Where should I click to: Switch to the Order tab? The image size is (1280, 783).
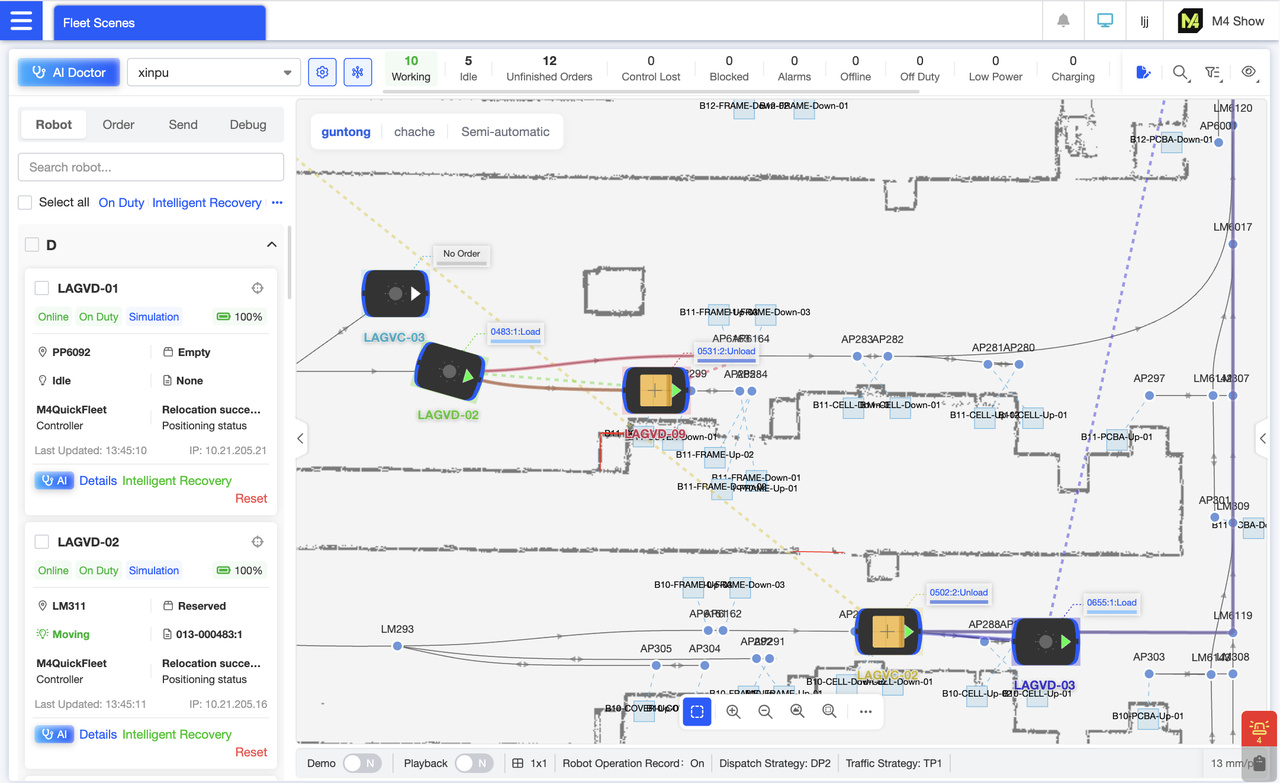click(118, 124)
